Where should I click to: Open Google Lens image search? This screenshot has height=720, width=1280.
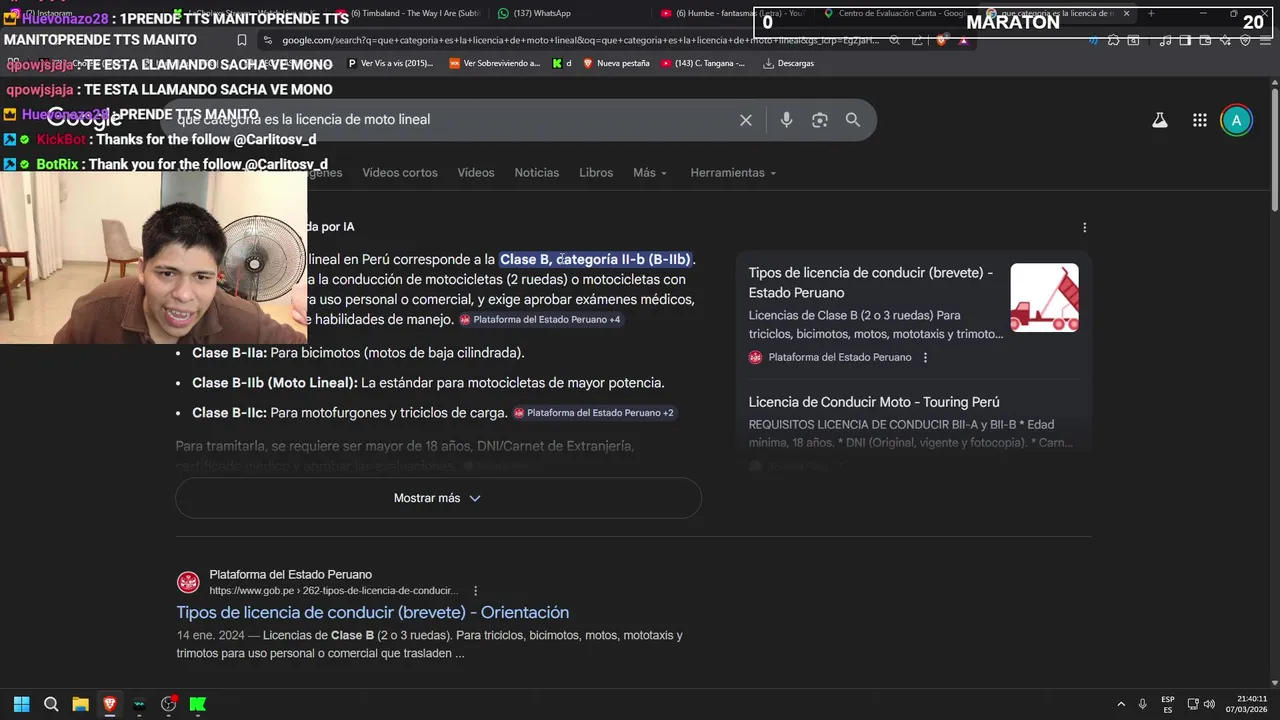tap(820, 120)
